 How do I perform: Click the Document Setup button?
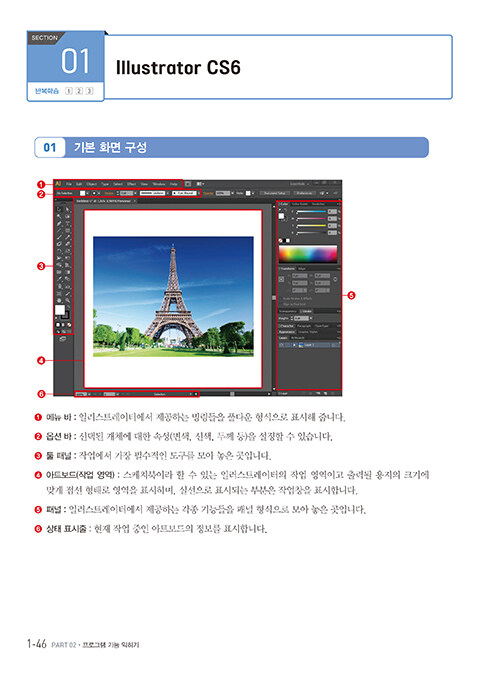tap(274, 193)
